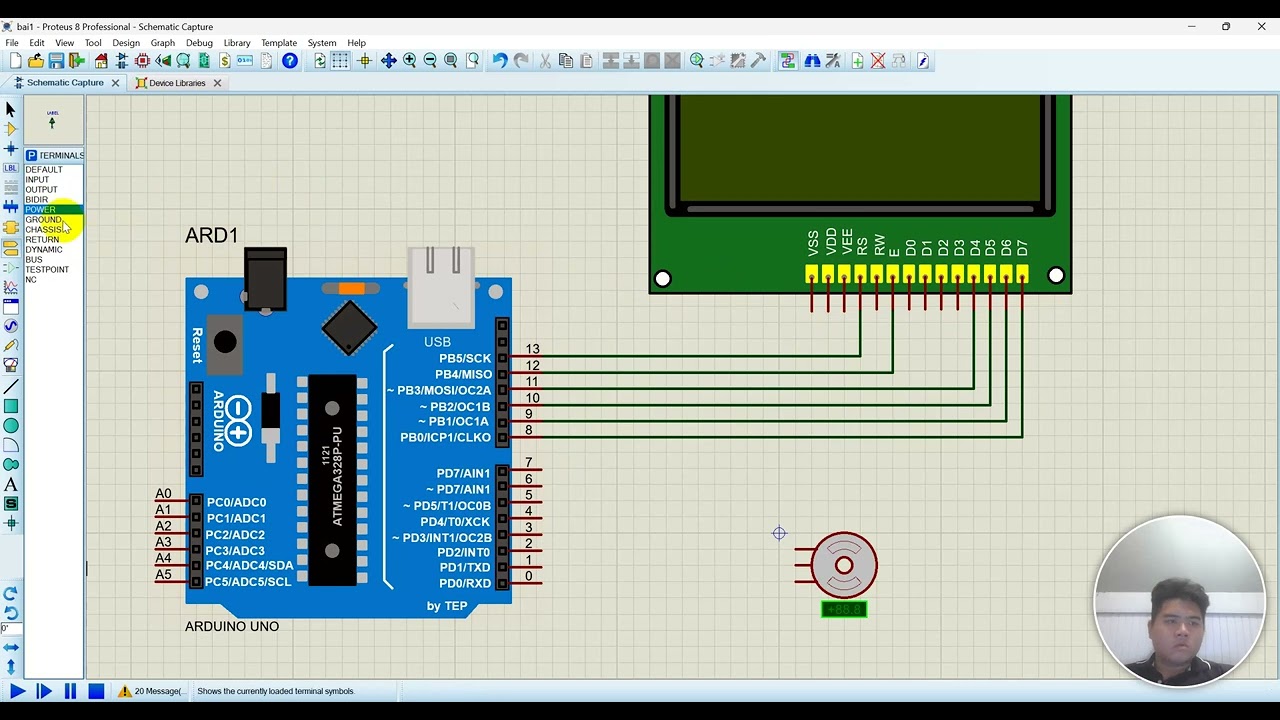Click the Step simulation button
The width and height of the screenshot is (1280, 720).
pos(43,691)
